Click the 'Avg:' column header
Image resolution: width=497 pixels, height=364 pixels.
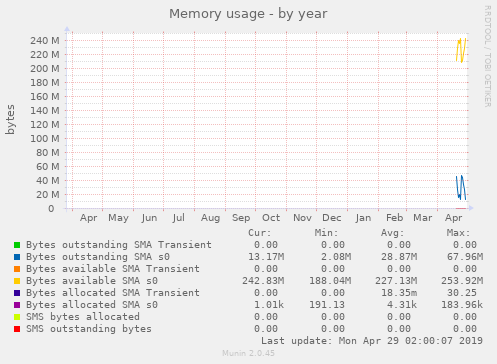coord(393,233)
